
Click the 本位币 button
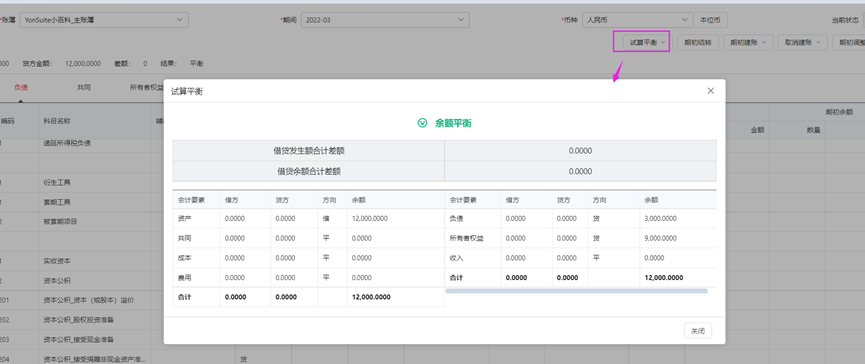710,20
